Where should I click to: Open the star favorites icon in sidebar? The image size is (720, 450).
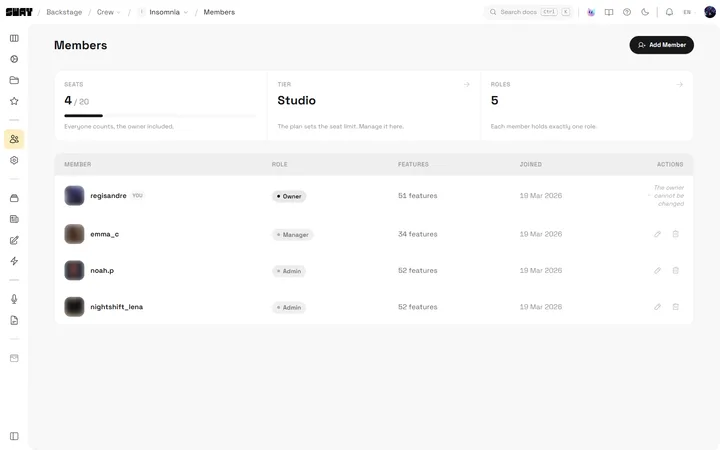point(14,101)
